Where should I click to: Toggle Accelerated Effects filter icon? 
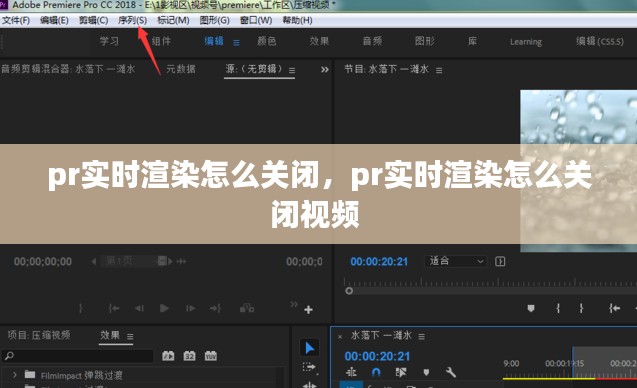168,356
